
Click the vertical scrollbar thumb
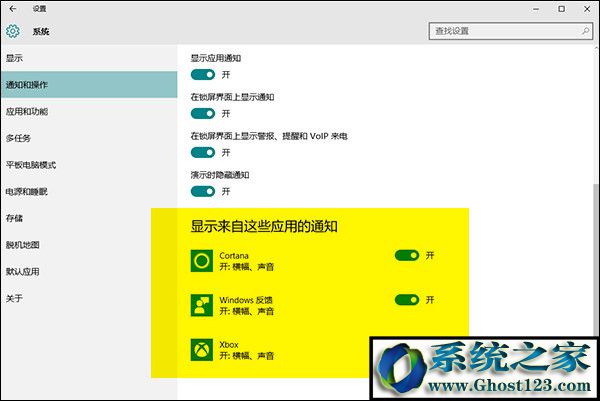coord(597,260)
